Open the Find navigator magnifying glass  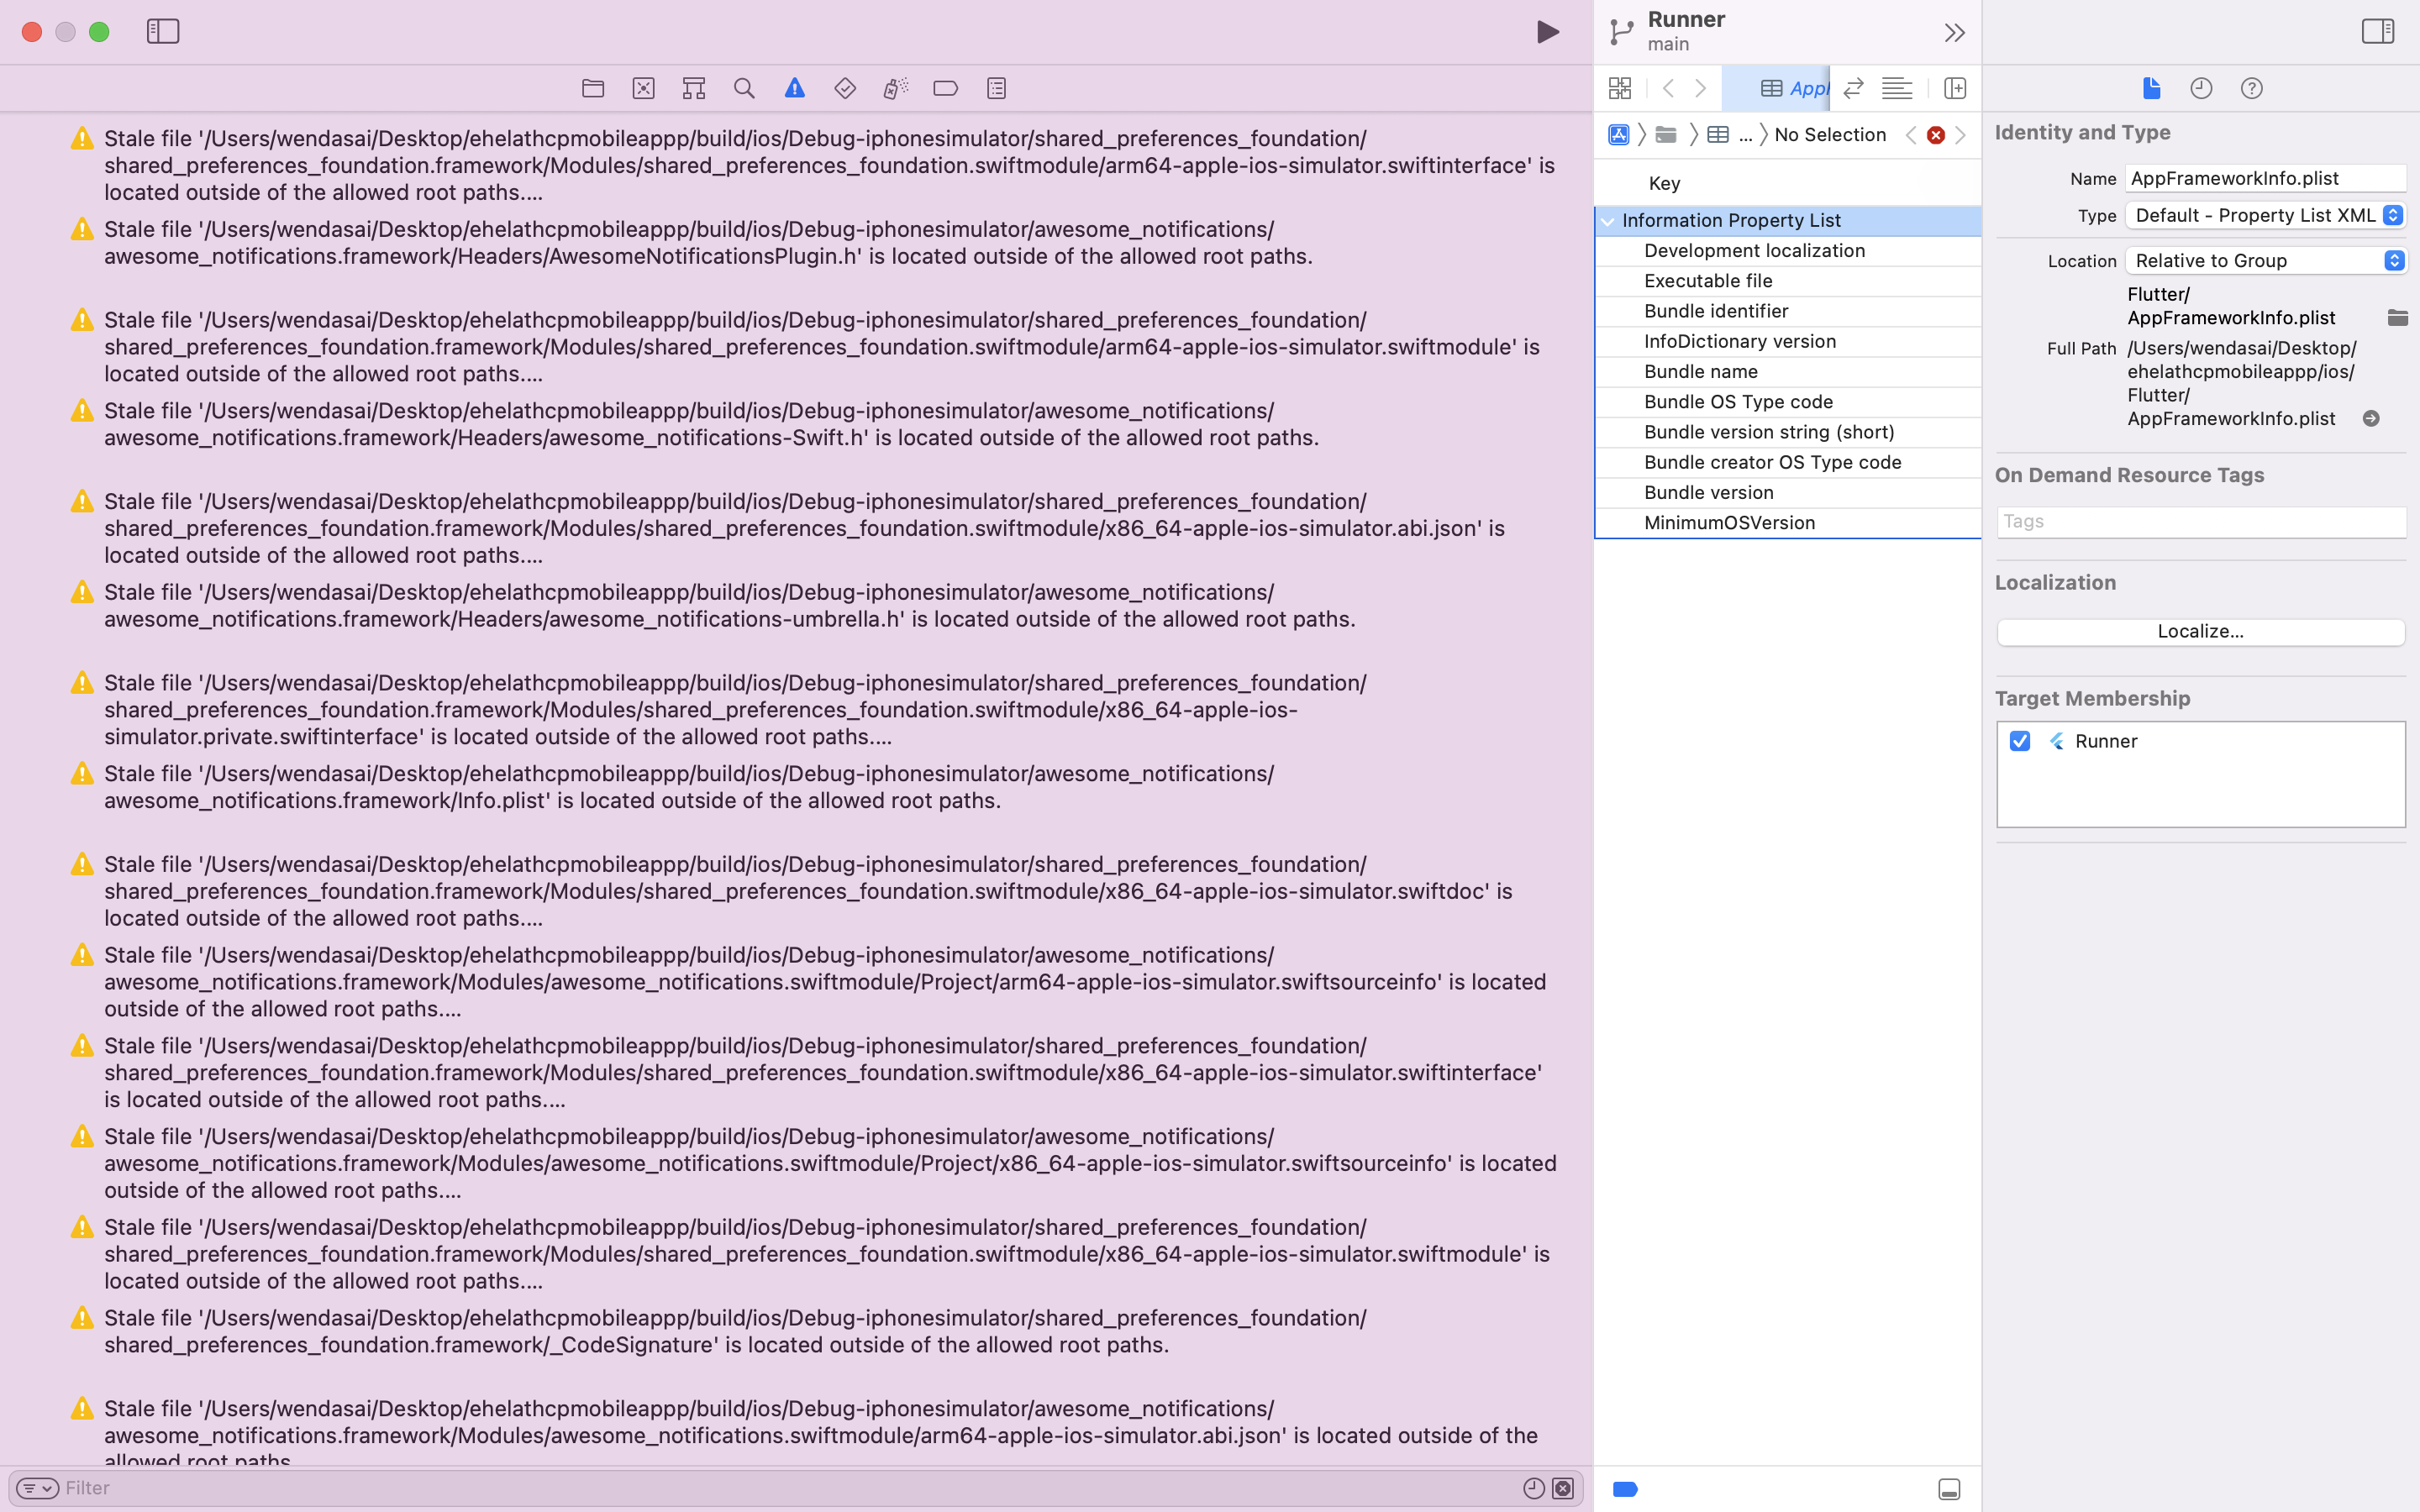tap(743, 88)
